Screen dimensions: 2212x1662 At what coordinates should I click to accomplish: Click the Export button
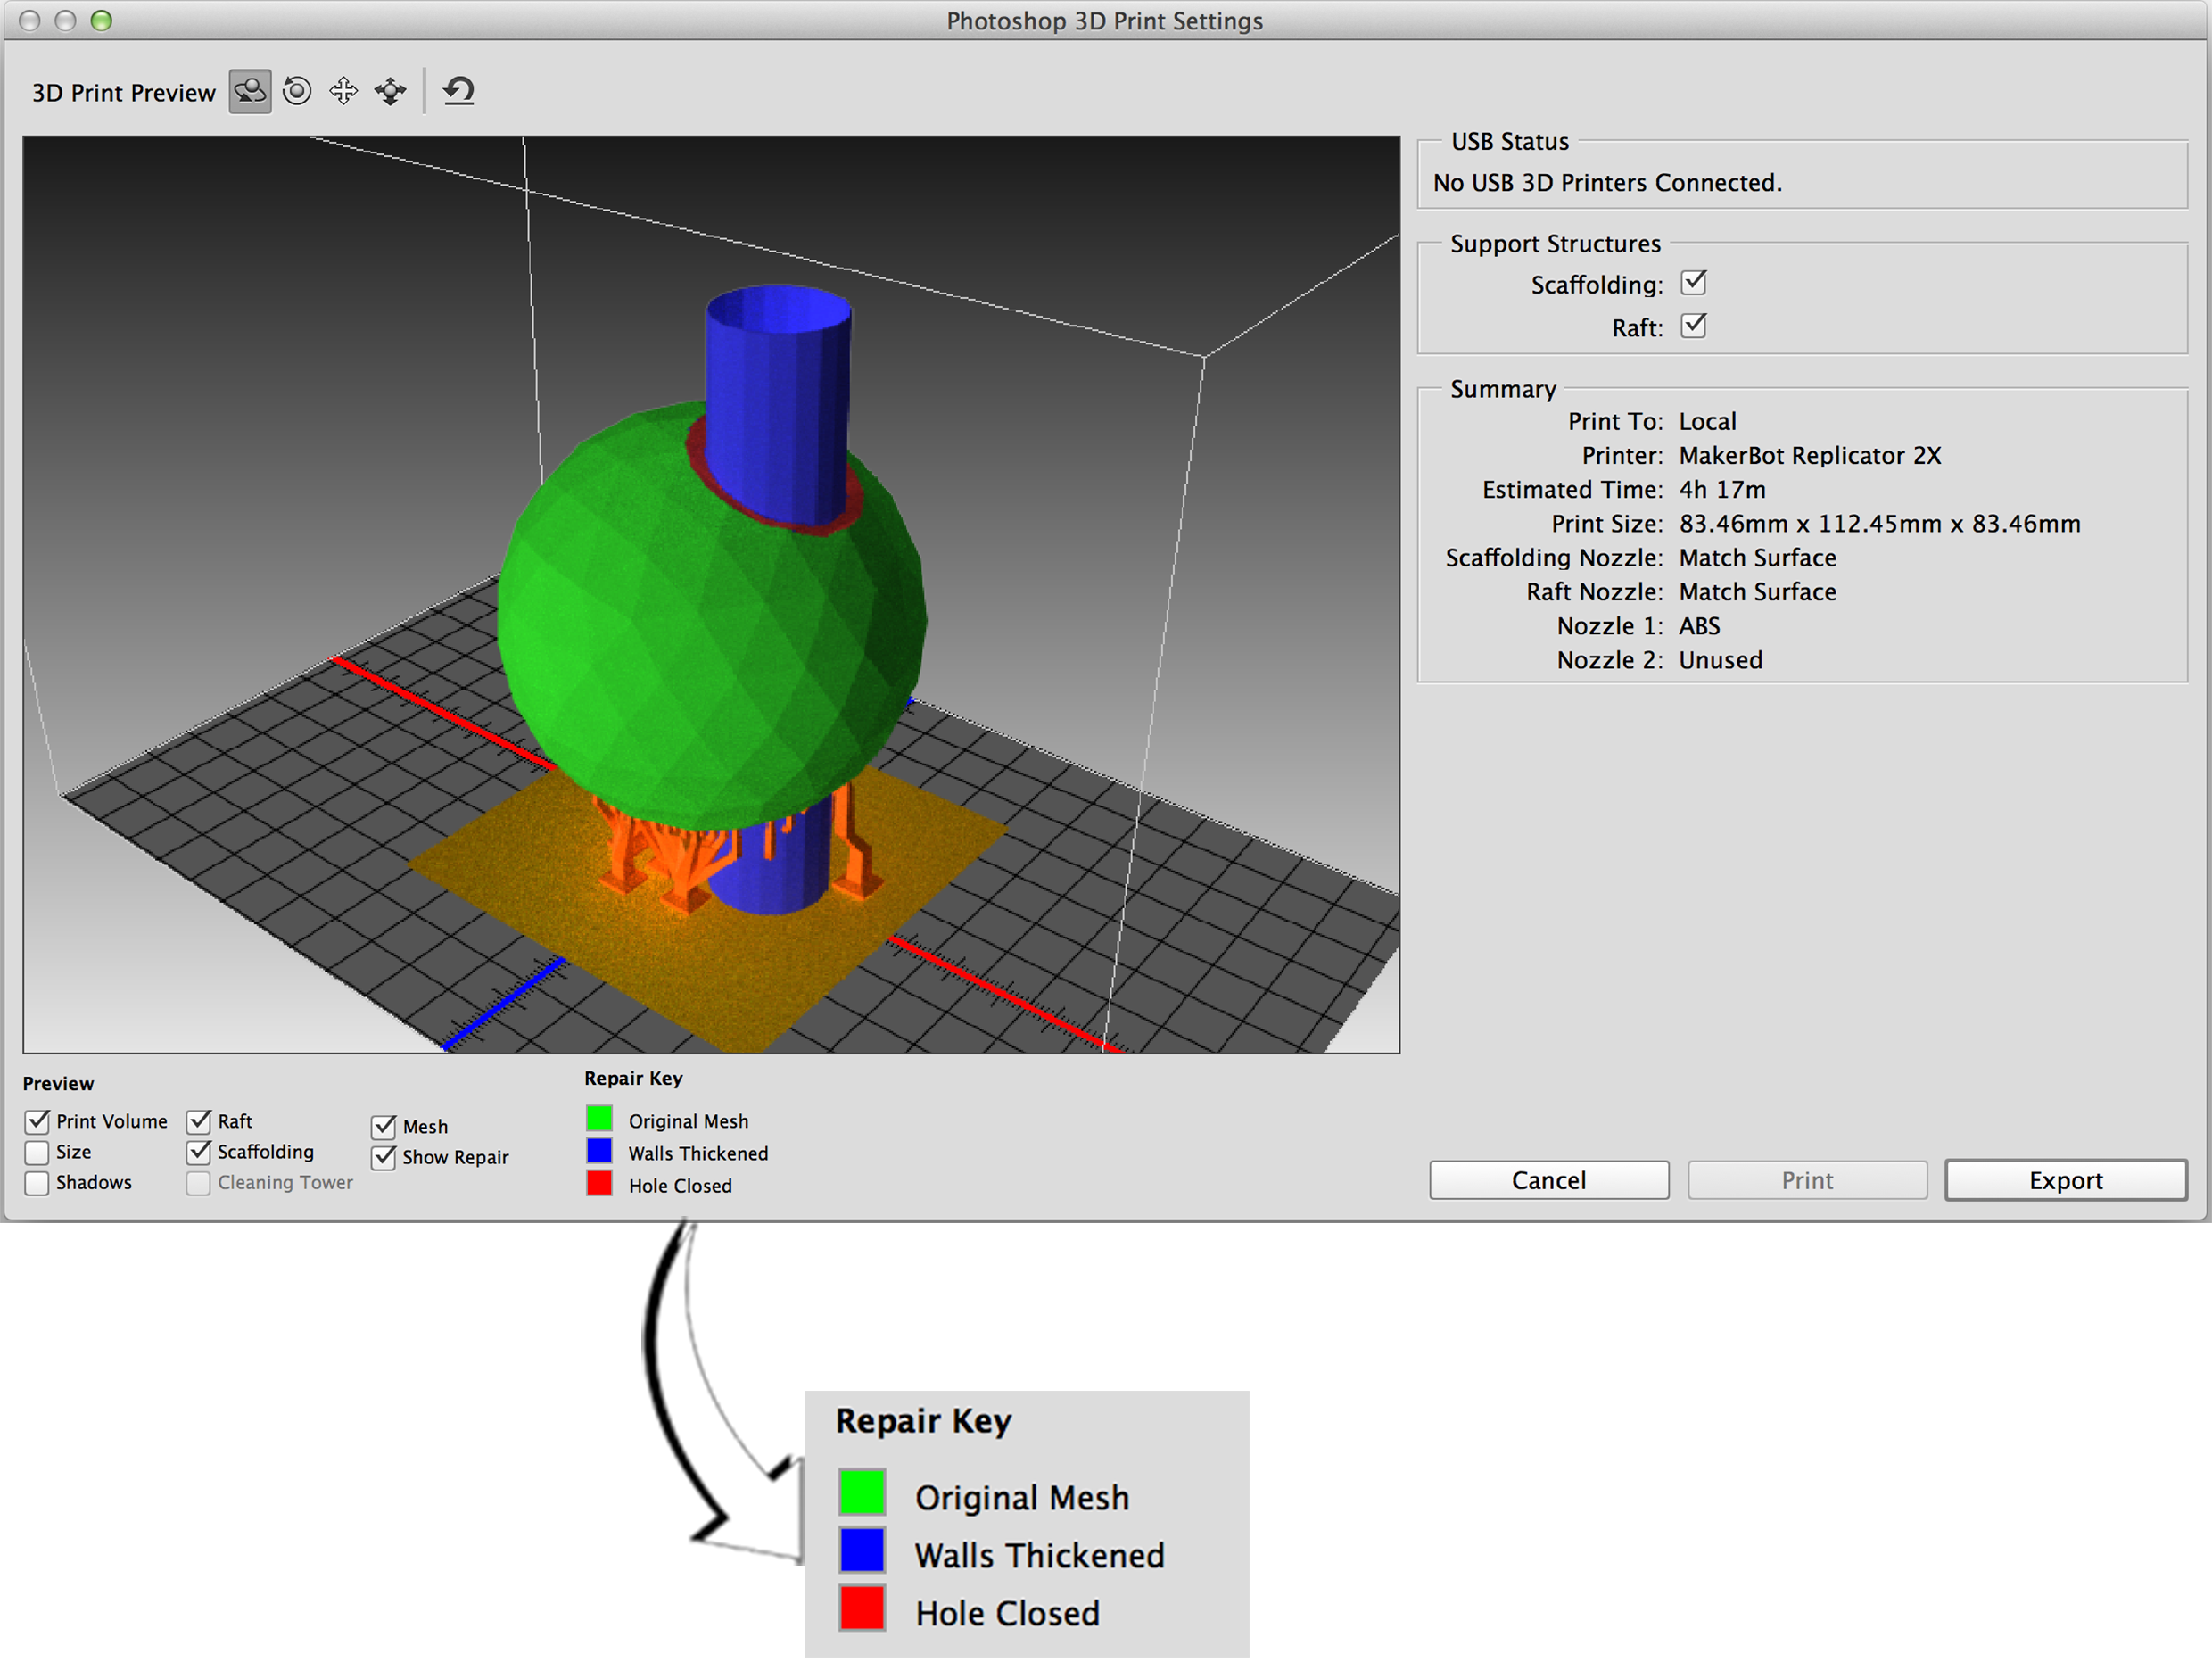tap(2065, 1180)
